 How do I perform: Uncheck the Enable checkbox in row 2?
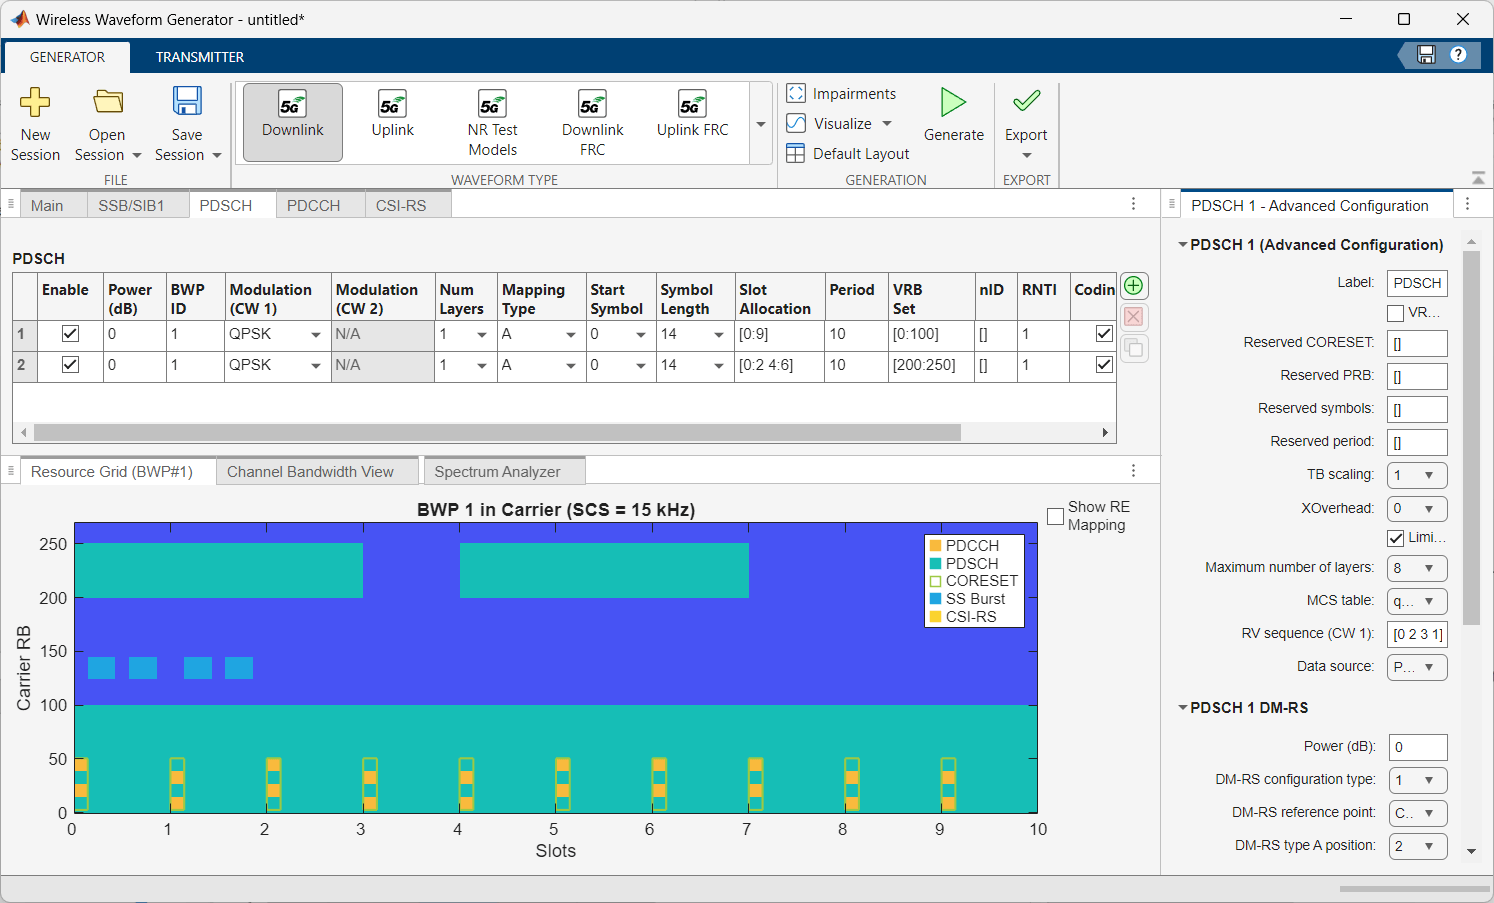click(70, 365)
